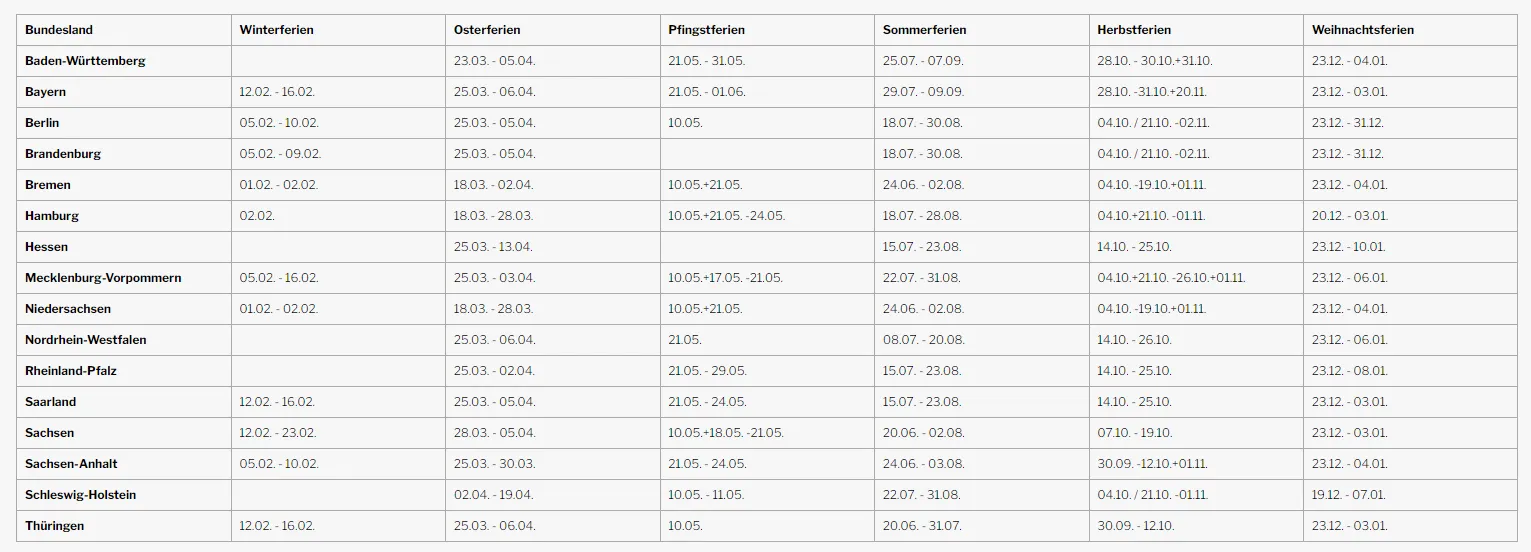Click Mecklenburg-Vorpommern row label
Viewport: 1531px width, 552px height.
(x=103, y=278)
